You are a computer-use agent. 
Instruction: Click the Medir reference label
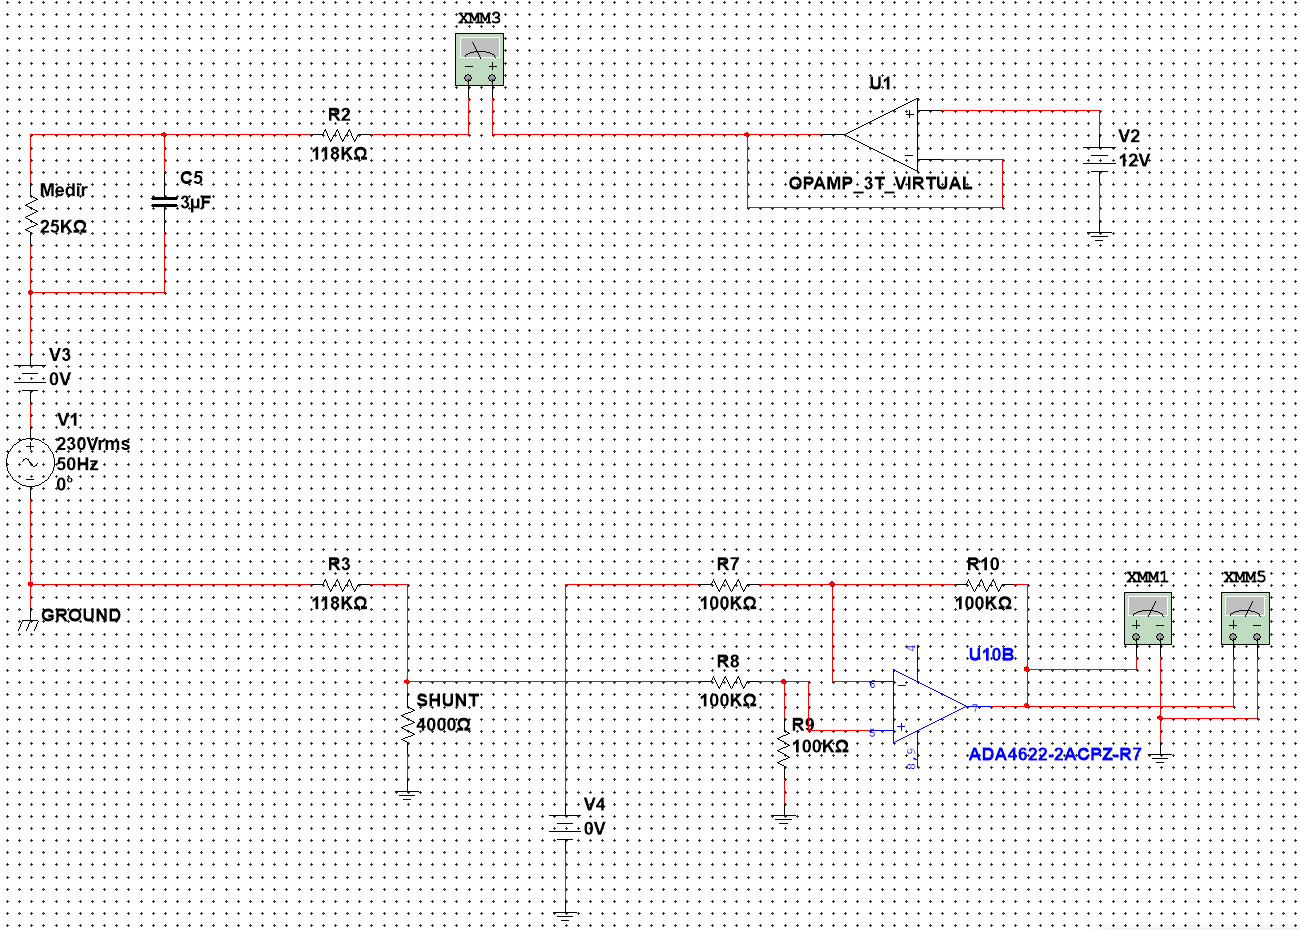pos(64,190)
